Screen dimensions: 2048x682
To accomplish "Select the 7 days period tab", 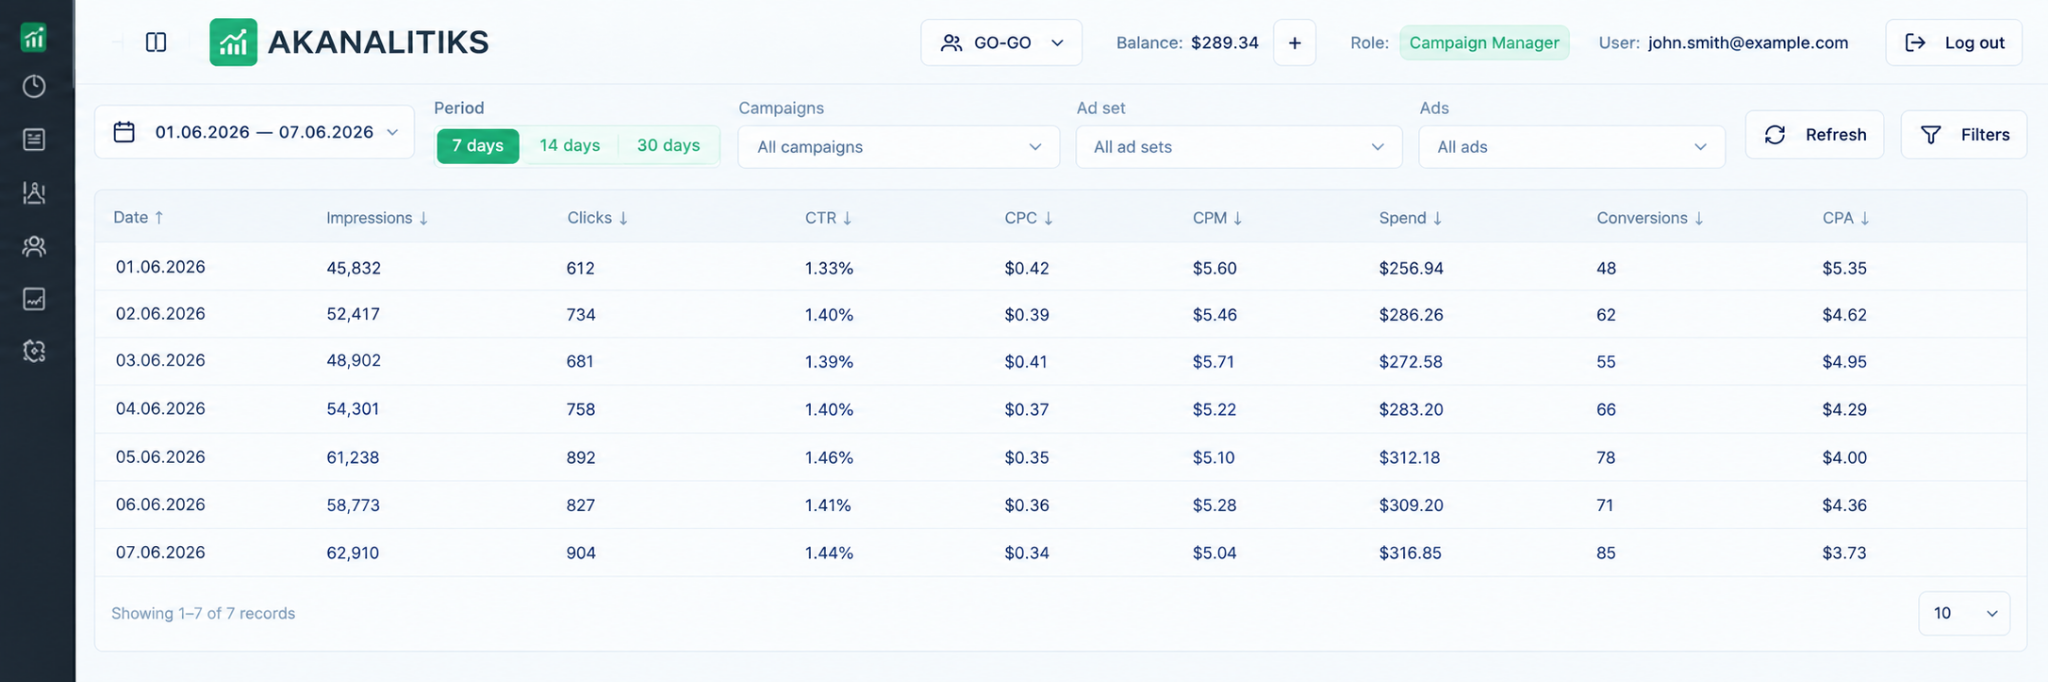I will tap(478, 146).
